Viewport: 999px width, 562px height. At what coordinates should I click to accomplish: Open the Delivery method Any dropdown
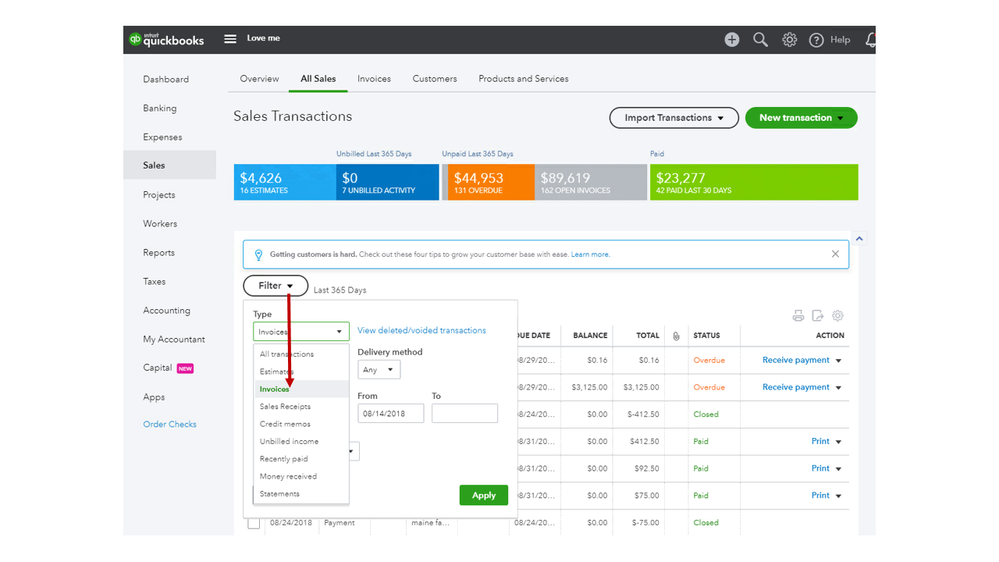click(x=378, y=370)
